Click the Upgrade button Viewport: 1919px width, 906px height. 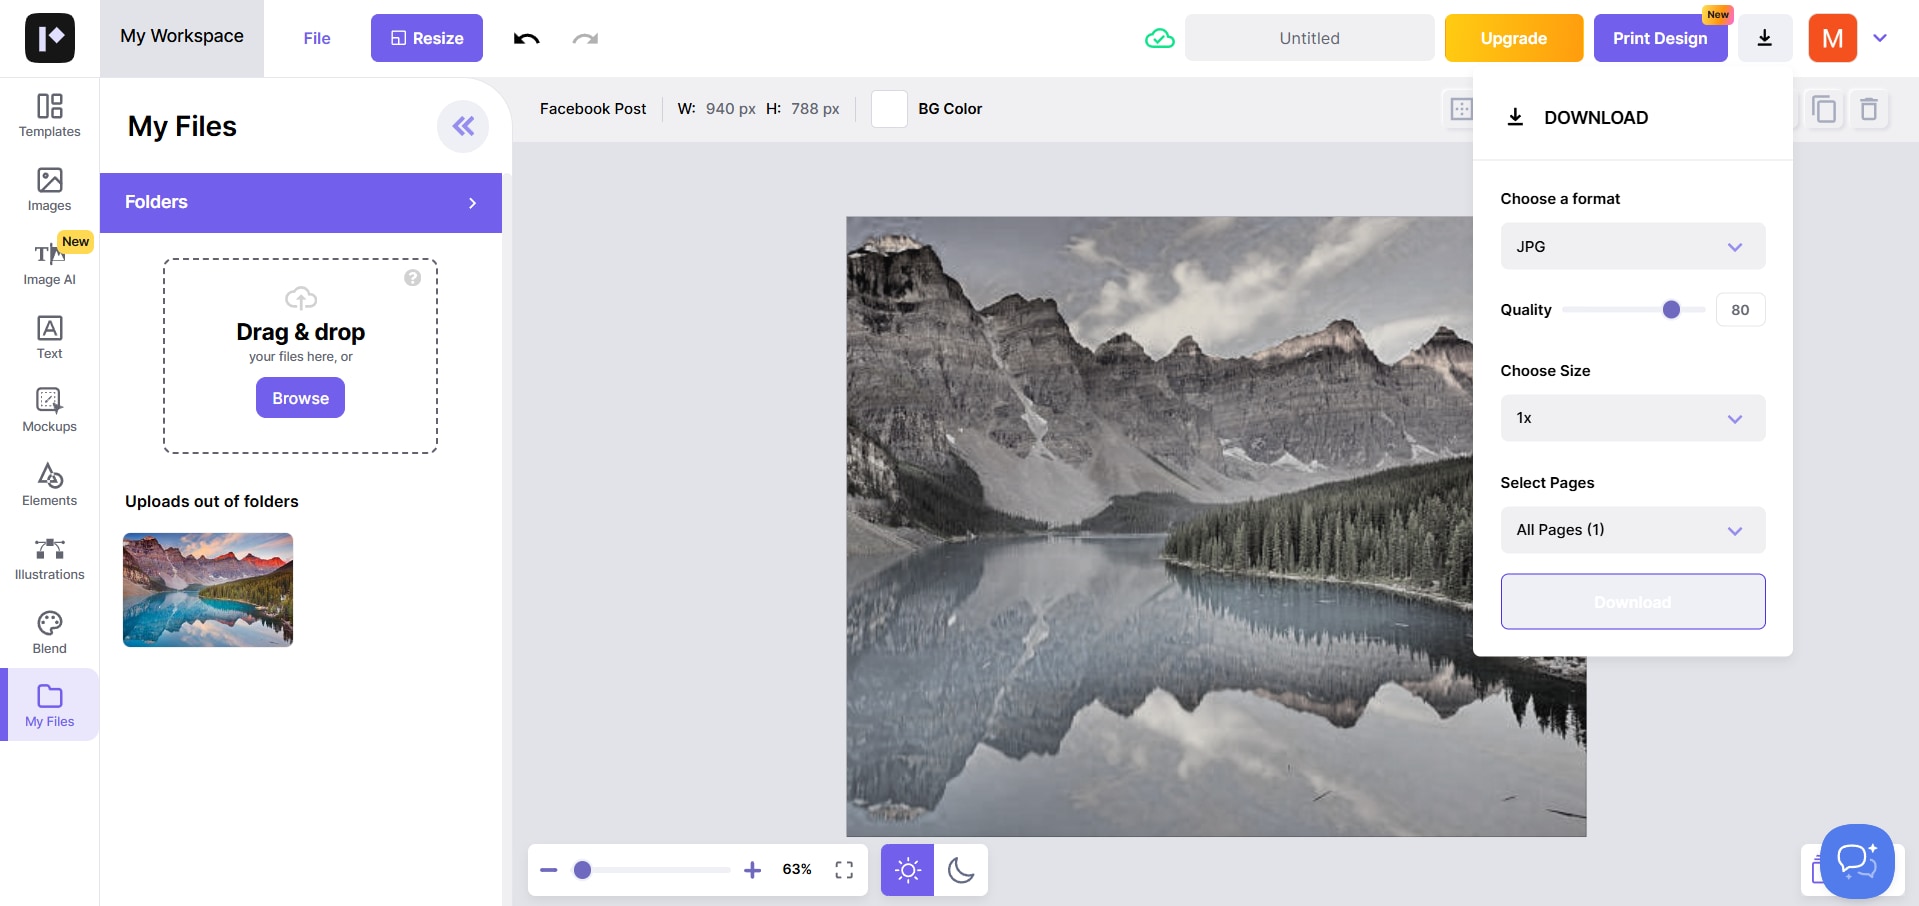pos(1513,38)
